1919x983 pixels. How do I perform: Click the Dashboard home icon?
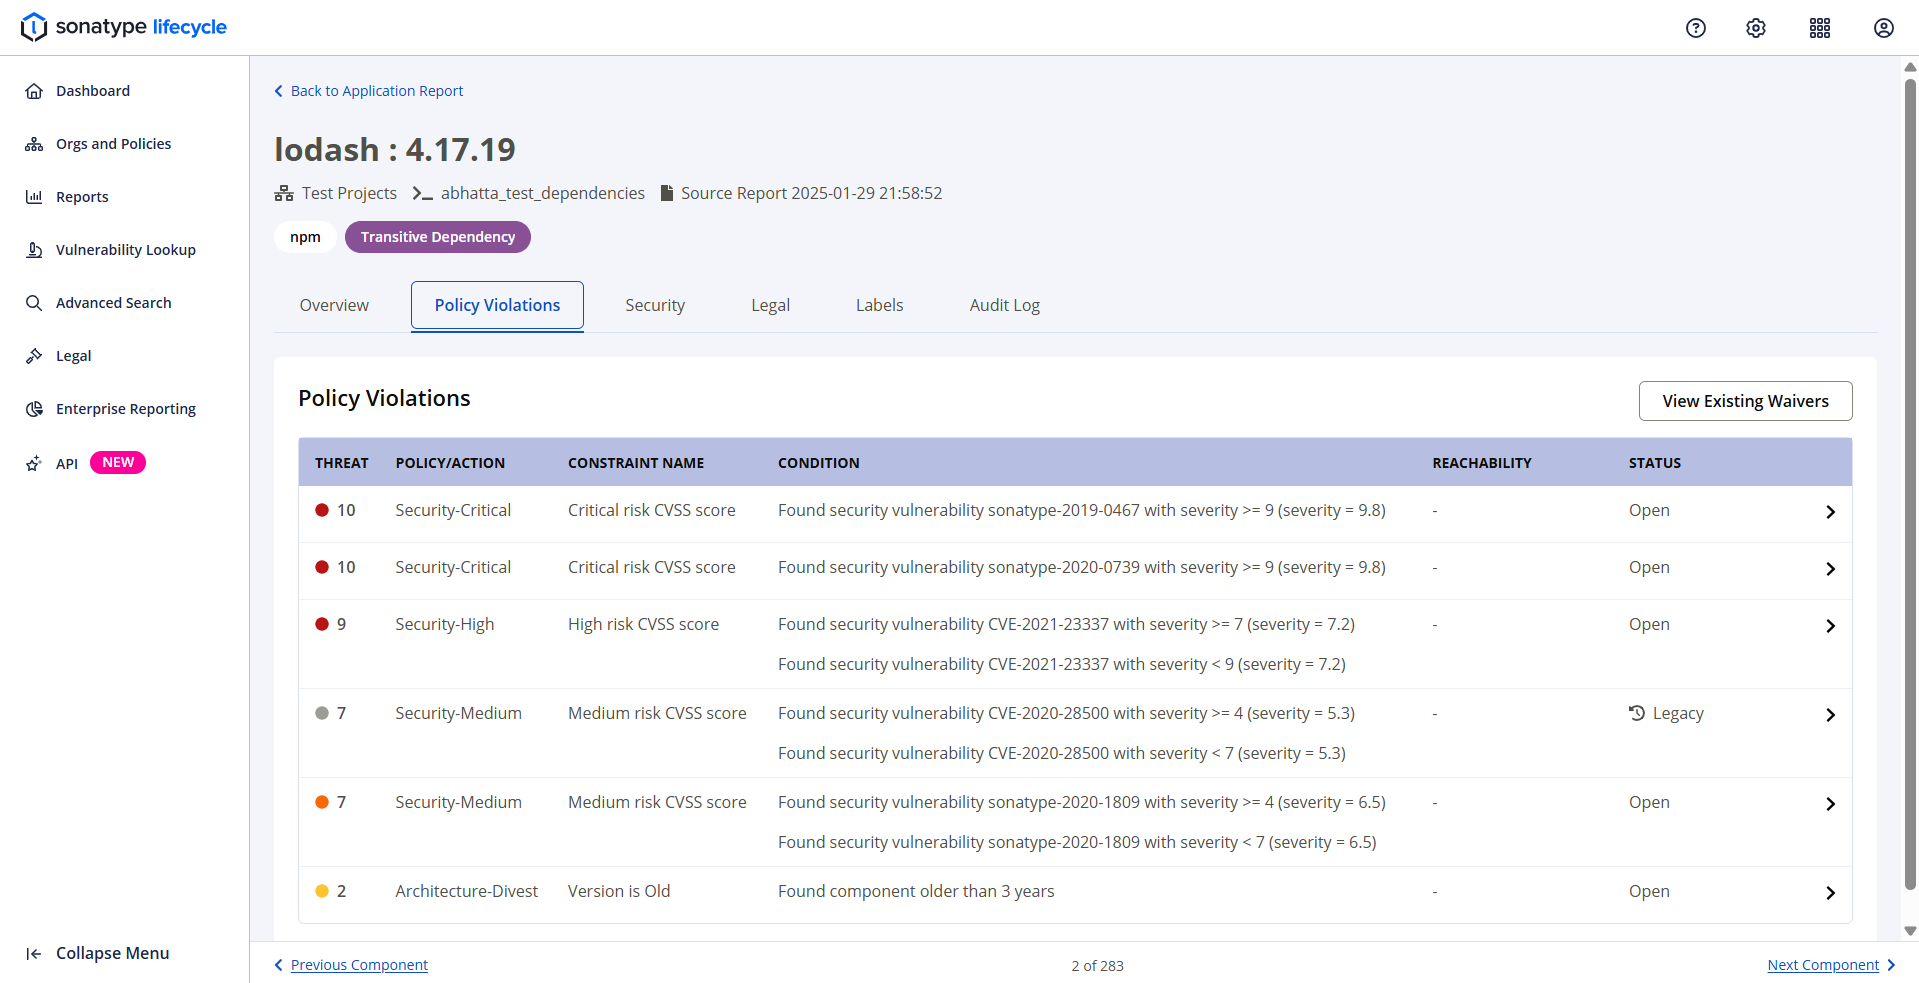pyautogui.click(x=34, y=91)
